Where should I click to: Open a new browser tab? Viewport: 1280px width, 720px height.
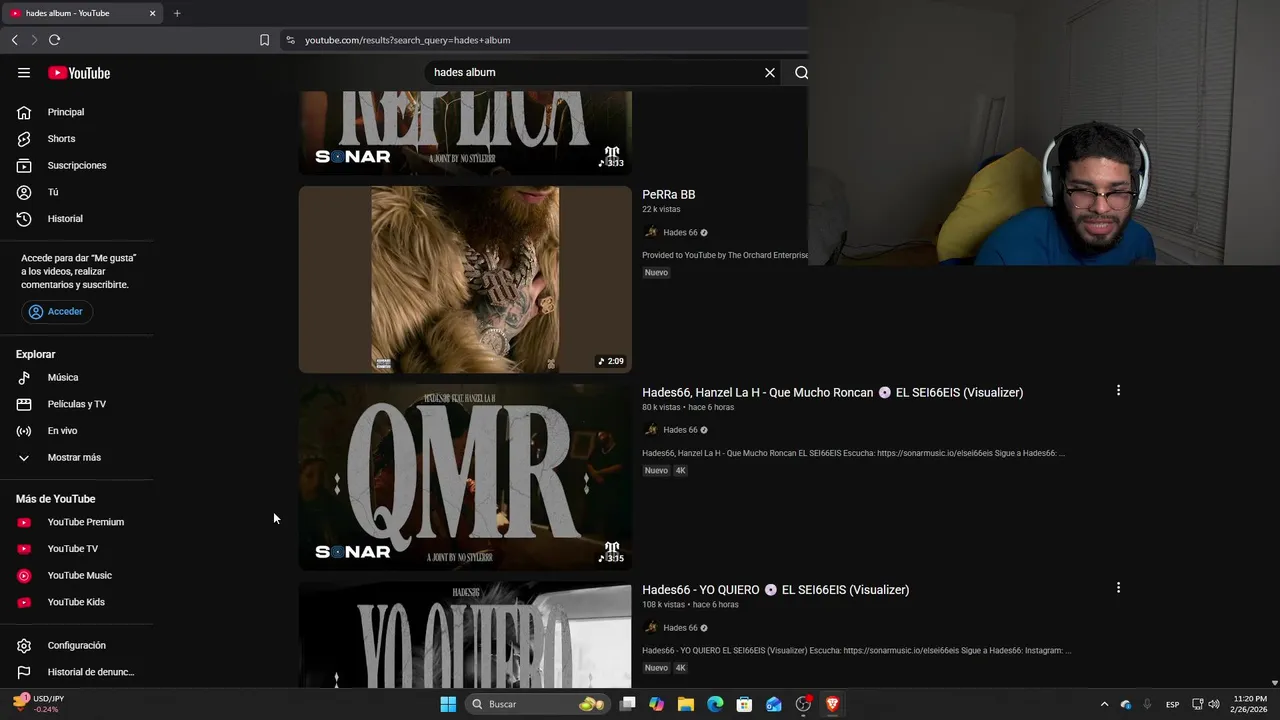[177, 13]
